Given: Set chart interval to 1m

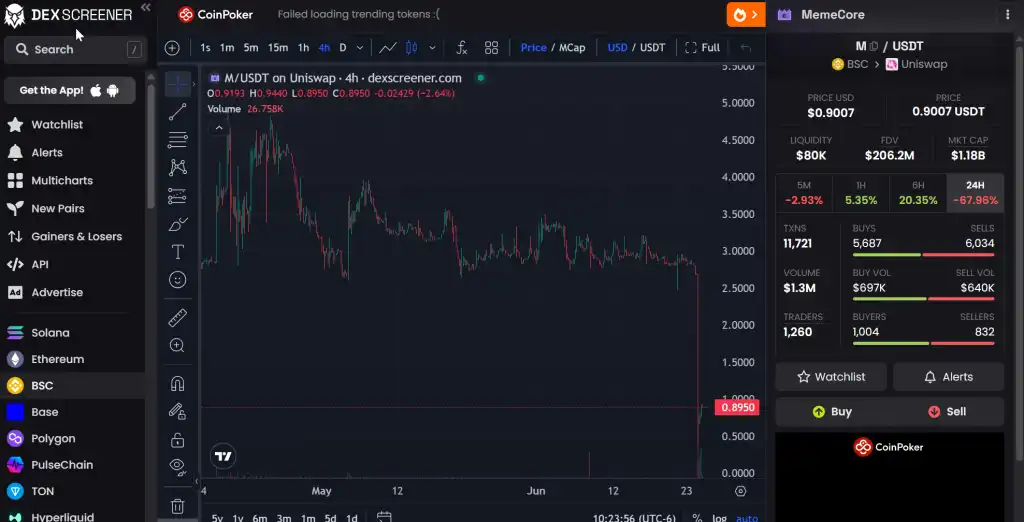Looking at the screenshot, I should pos(227,48).
